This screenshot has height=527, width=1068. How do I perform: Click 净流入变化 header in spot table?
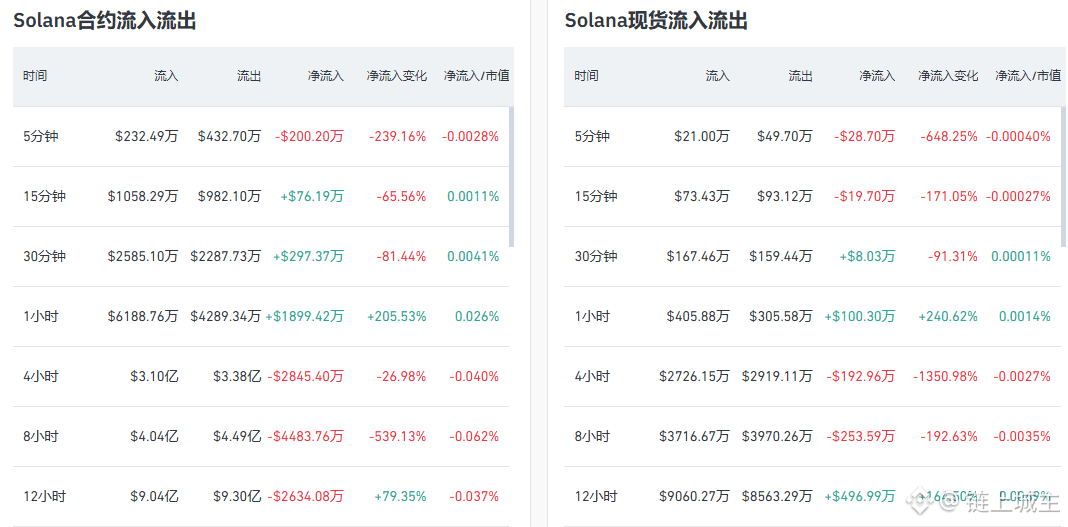coord(948,76)
